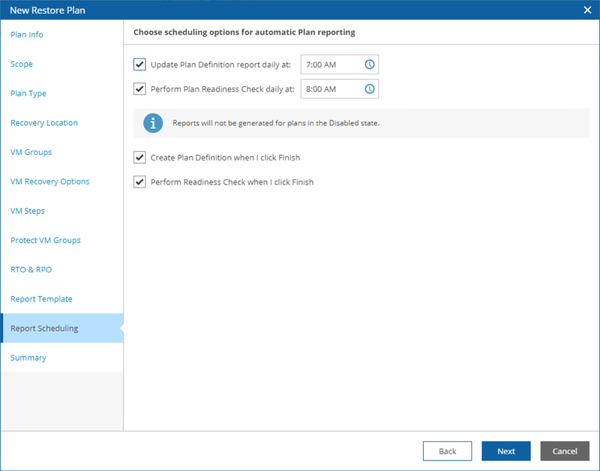600x471 pixels.
Task: Click the blue info icon
Action: click(x=152, y=122)
